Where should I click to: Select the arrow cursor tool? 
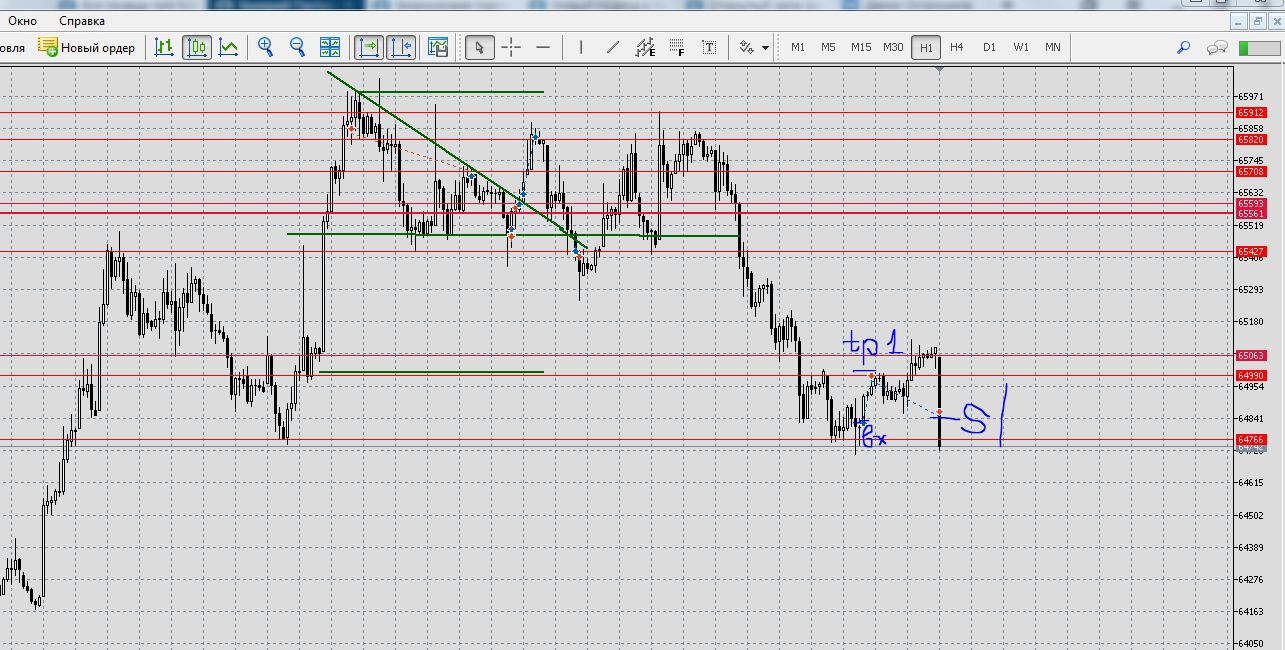[480, 47]
